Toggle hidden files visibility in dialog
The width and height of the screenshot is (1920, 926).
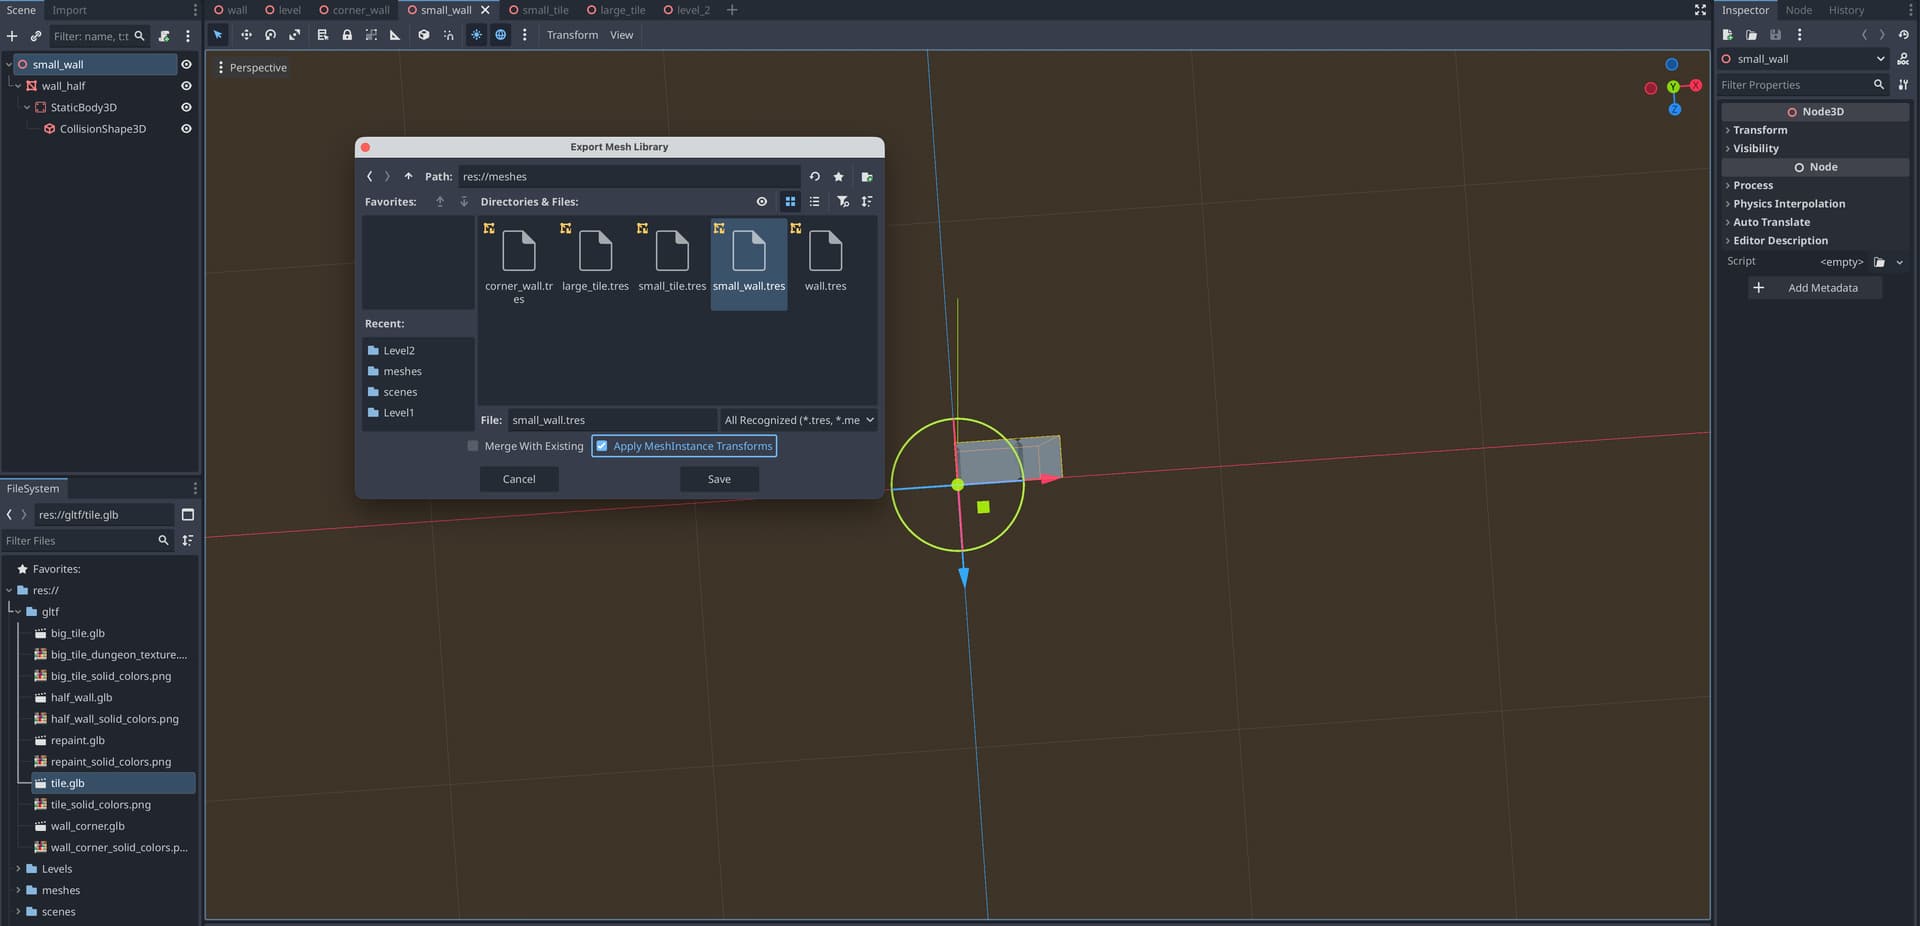coord(762,202)
